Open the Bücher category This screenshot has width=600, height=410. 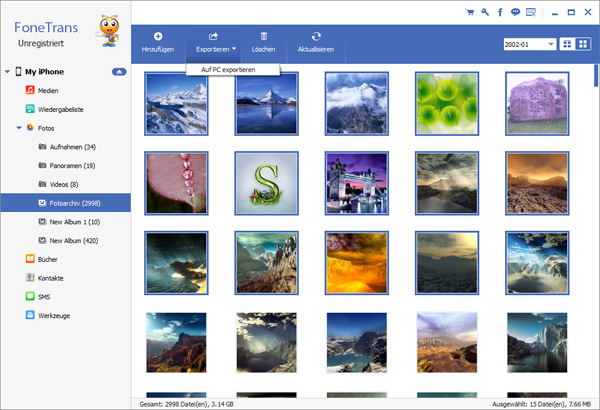pos(47,260)
